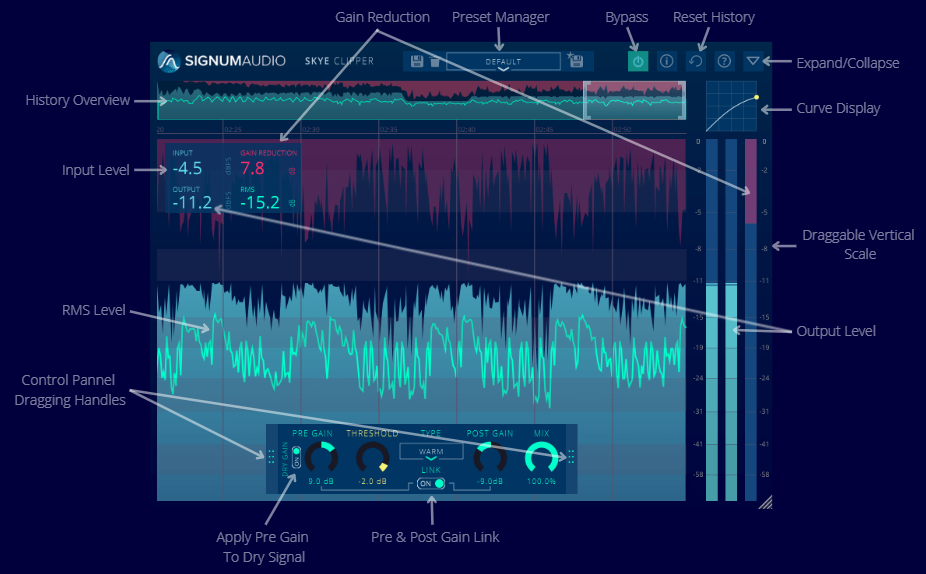Select the 02:35 timeline marker
Screen dimensions: 926x574
(x=389, y=129)
